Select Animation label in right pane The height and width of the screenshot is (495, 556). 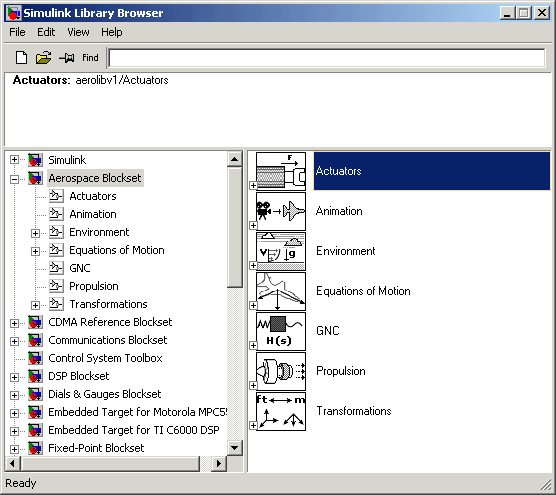[339, 211]
